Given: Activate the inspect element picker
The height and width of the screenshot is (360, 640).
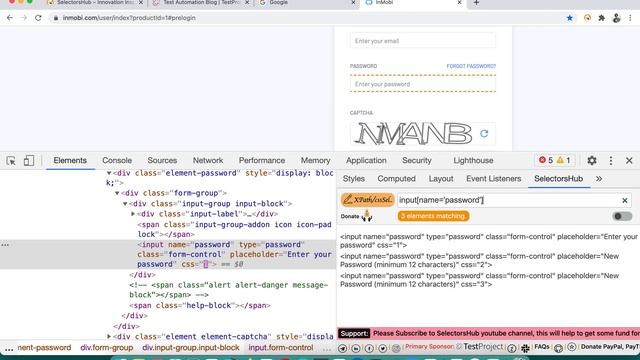Looking at the screenshot, I should (x=11, y=161).
